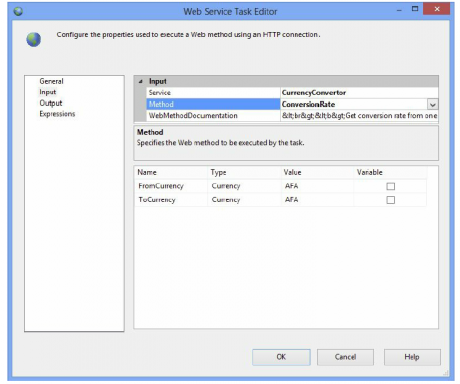Select the FromCurrency parameter name
This screenshot has width=460, height=384.
[x=161, y=186]
